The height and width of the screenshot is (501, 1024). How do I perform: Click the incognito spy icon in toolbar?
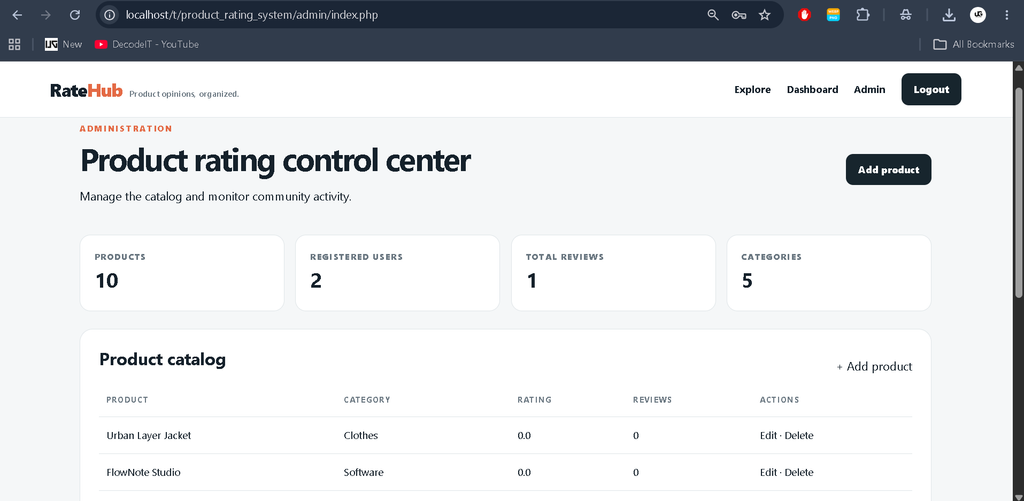[x=906, y=15]
